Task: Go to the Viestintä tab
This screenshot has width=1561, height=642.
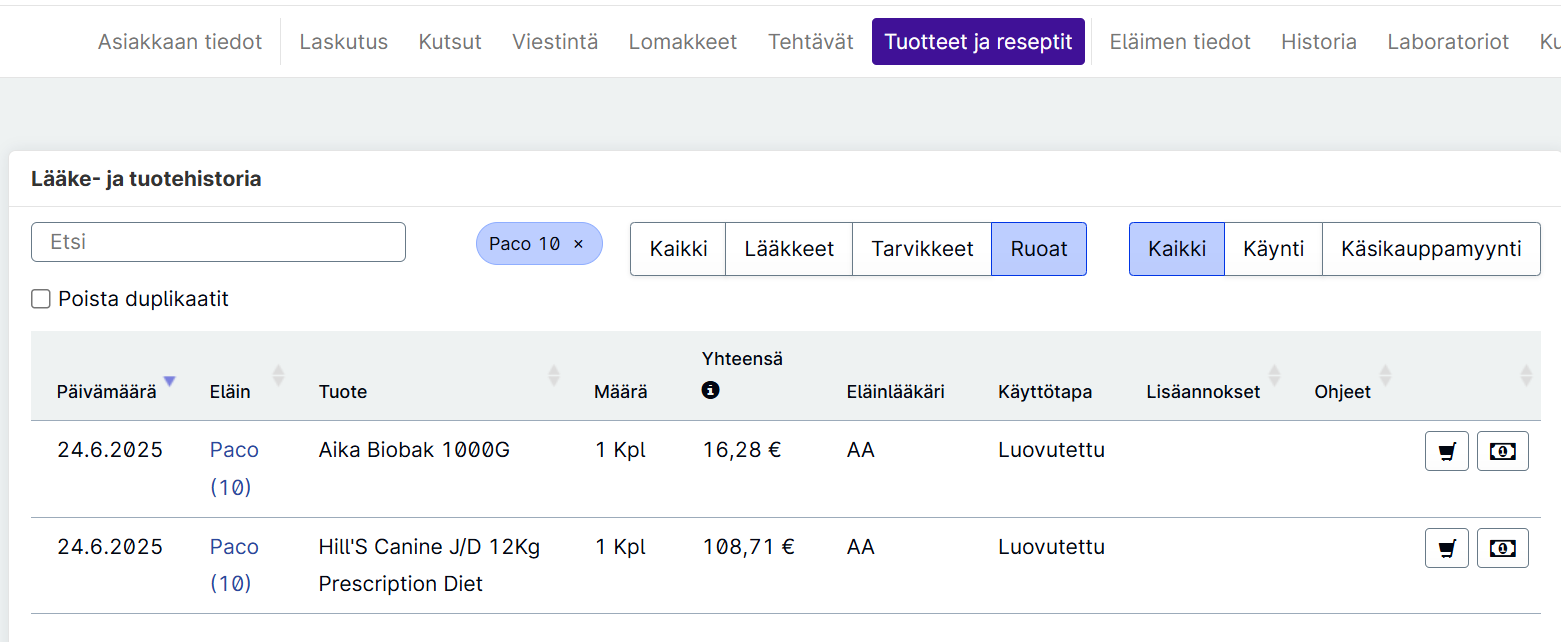Action: [x=555, y=42]
